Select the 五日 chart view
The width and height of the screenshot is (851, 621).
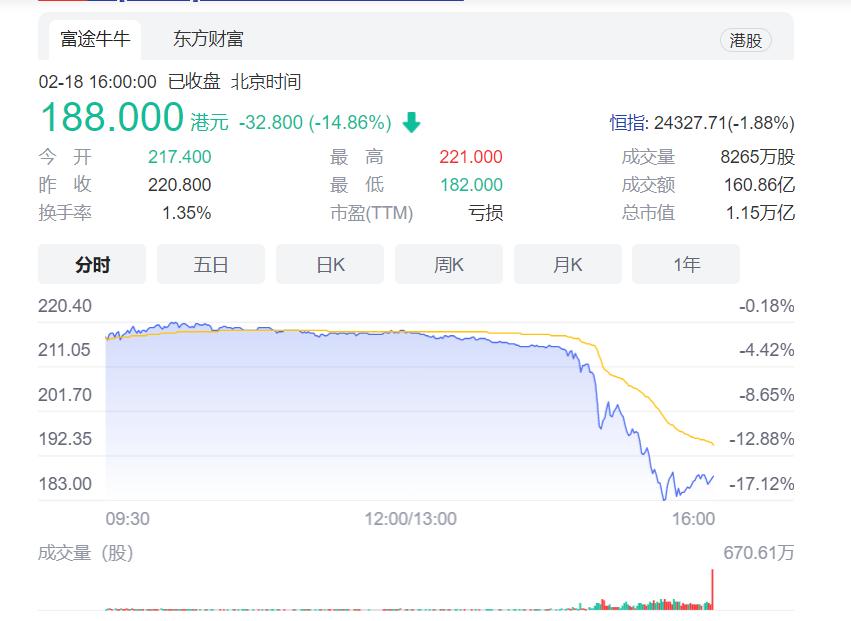pyautogui.click(x=211, y=264)
